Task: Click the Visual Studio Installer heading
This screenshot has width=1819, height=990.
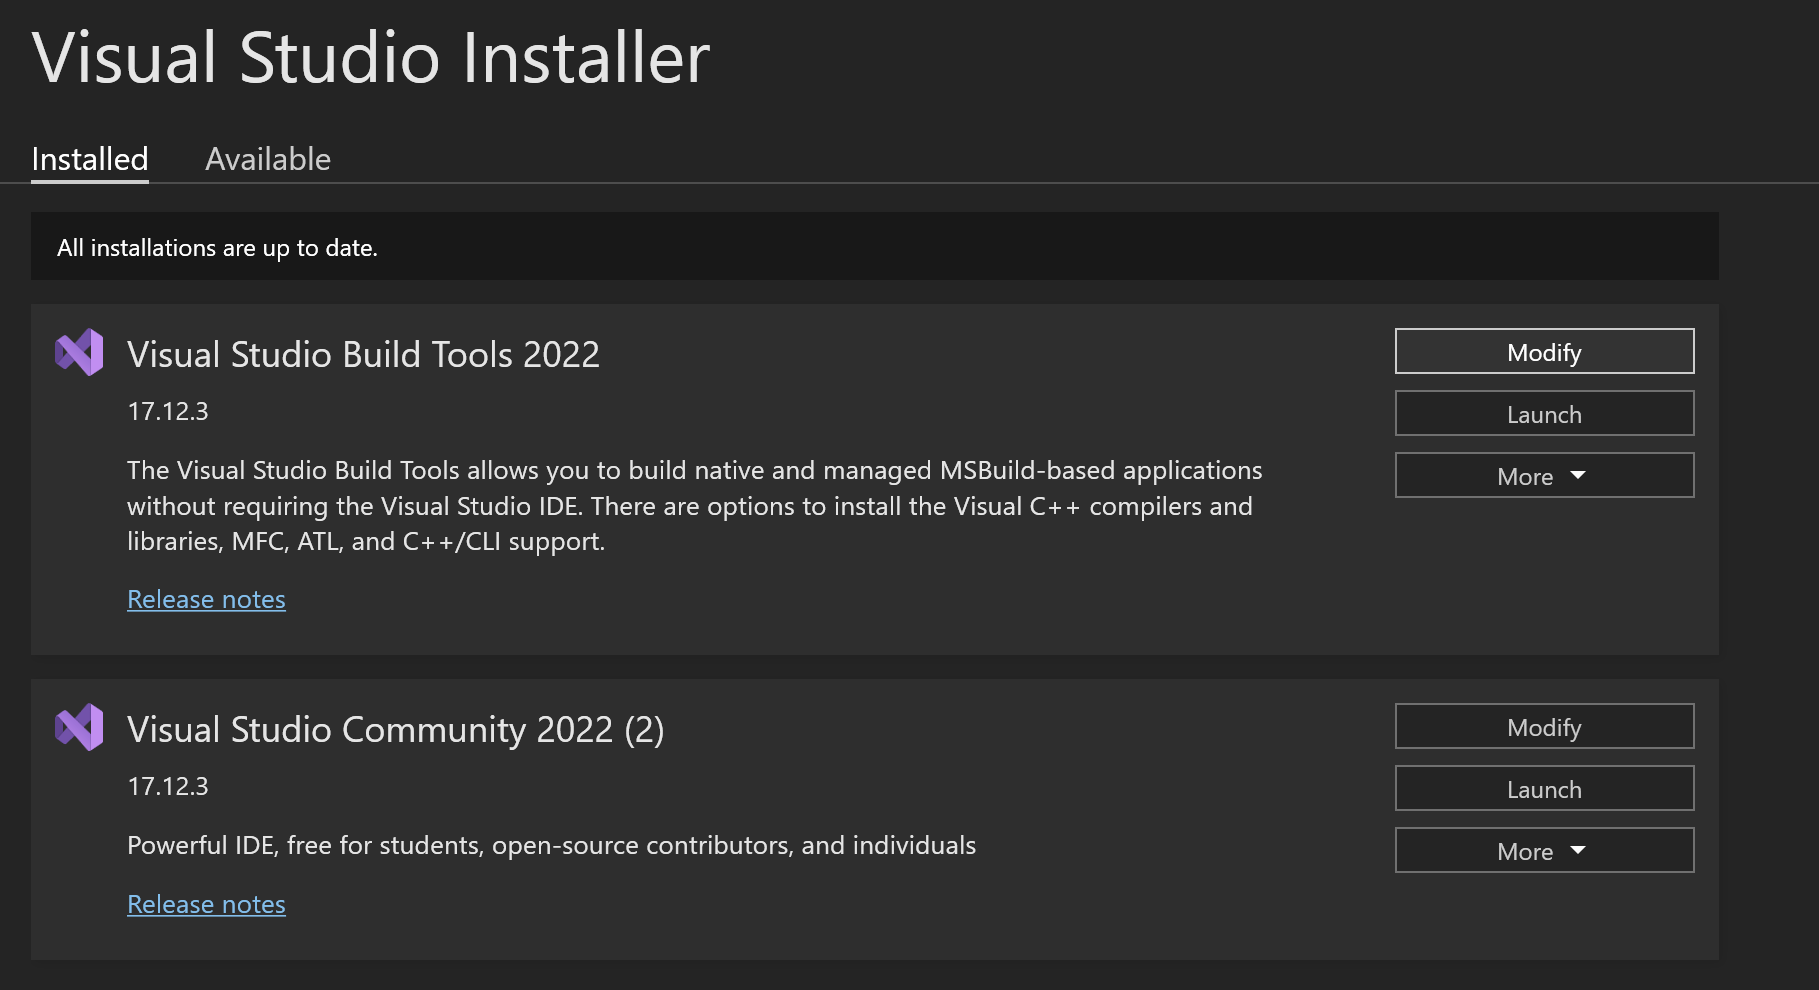Action: (x=371, y=58)
